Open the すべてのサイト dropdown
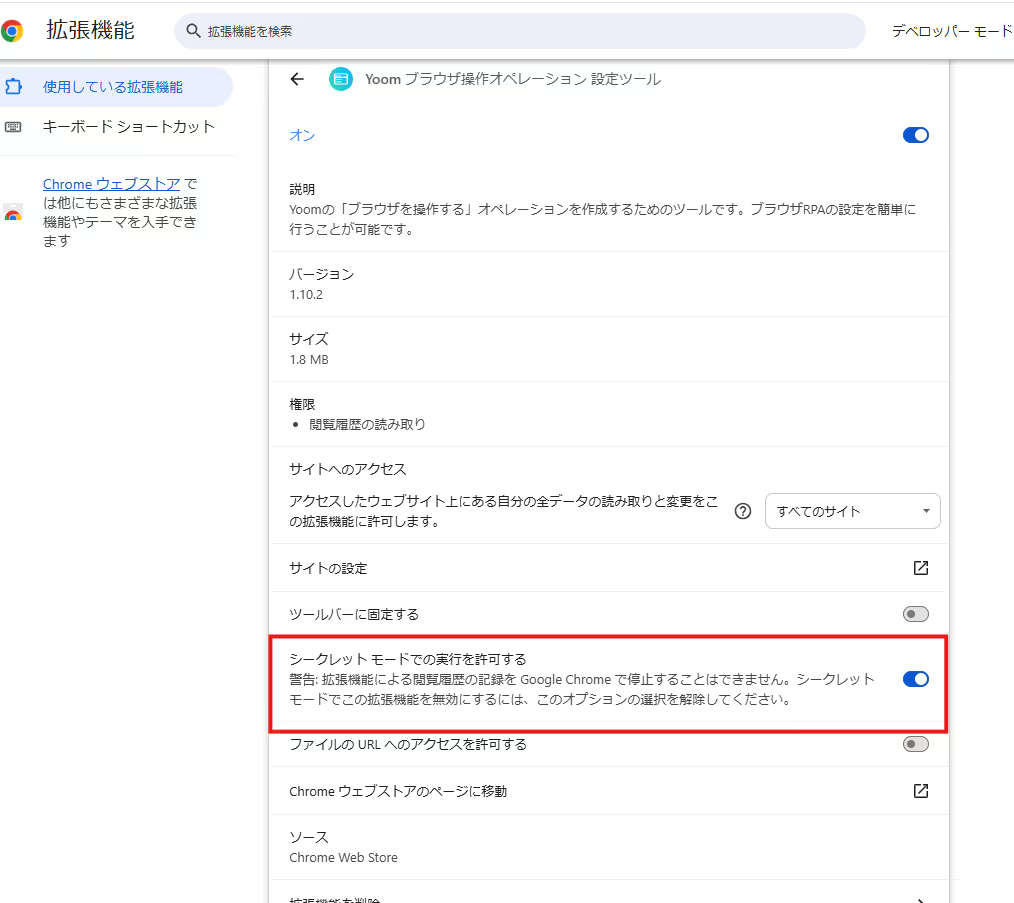 [852, 511]
